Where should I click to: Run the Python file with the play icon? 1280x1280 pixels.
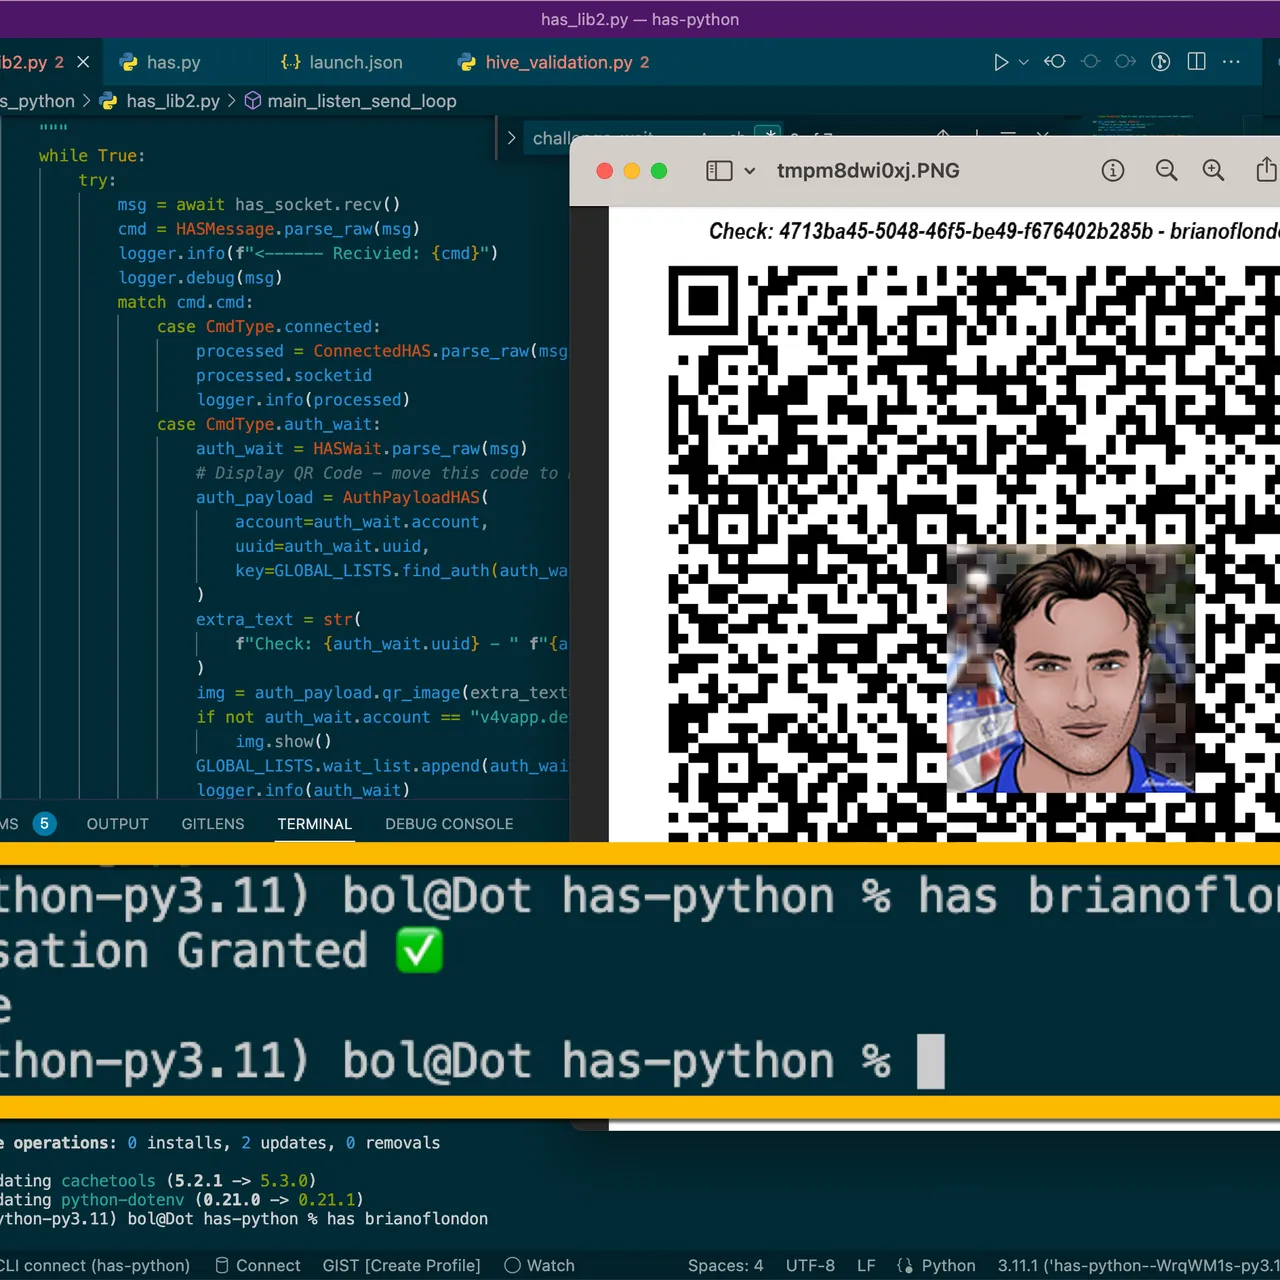pos(1002,62)
